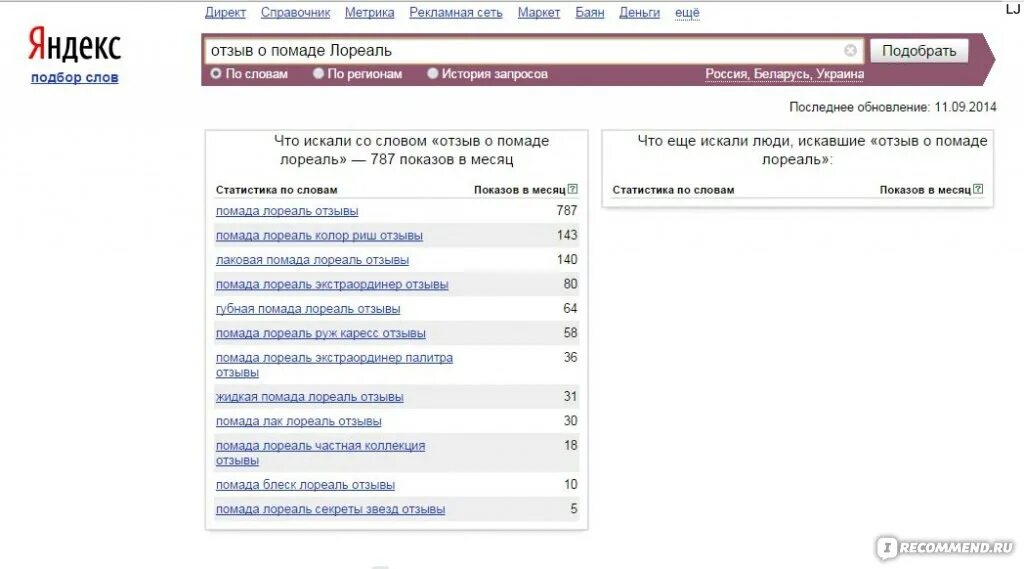Open help icon beside left Показов в месяц
Screen dimensions: 1024x569
tap(573, 189)
